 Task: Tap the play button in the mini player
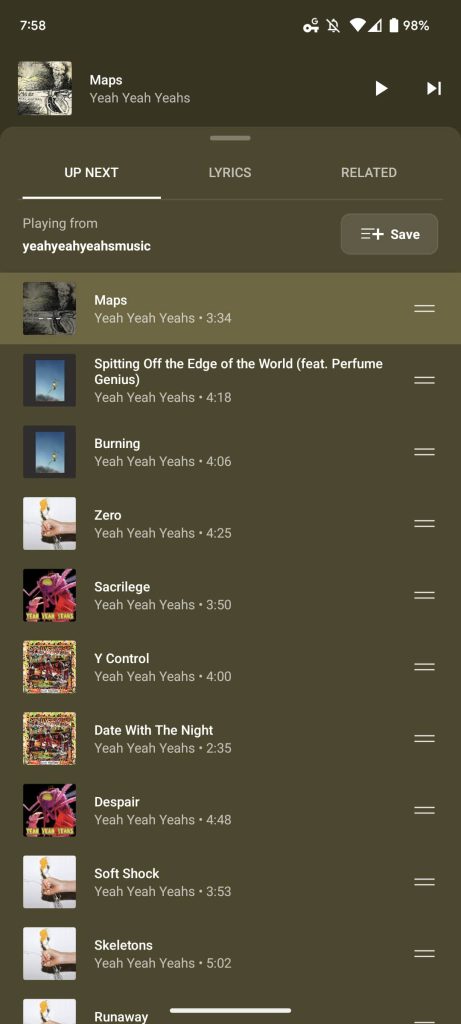[x=381, y=88]
